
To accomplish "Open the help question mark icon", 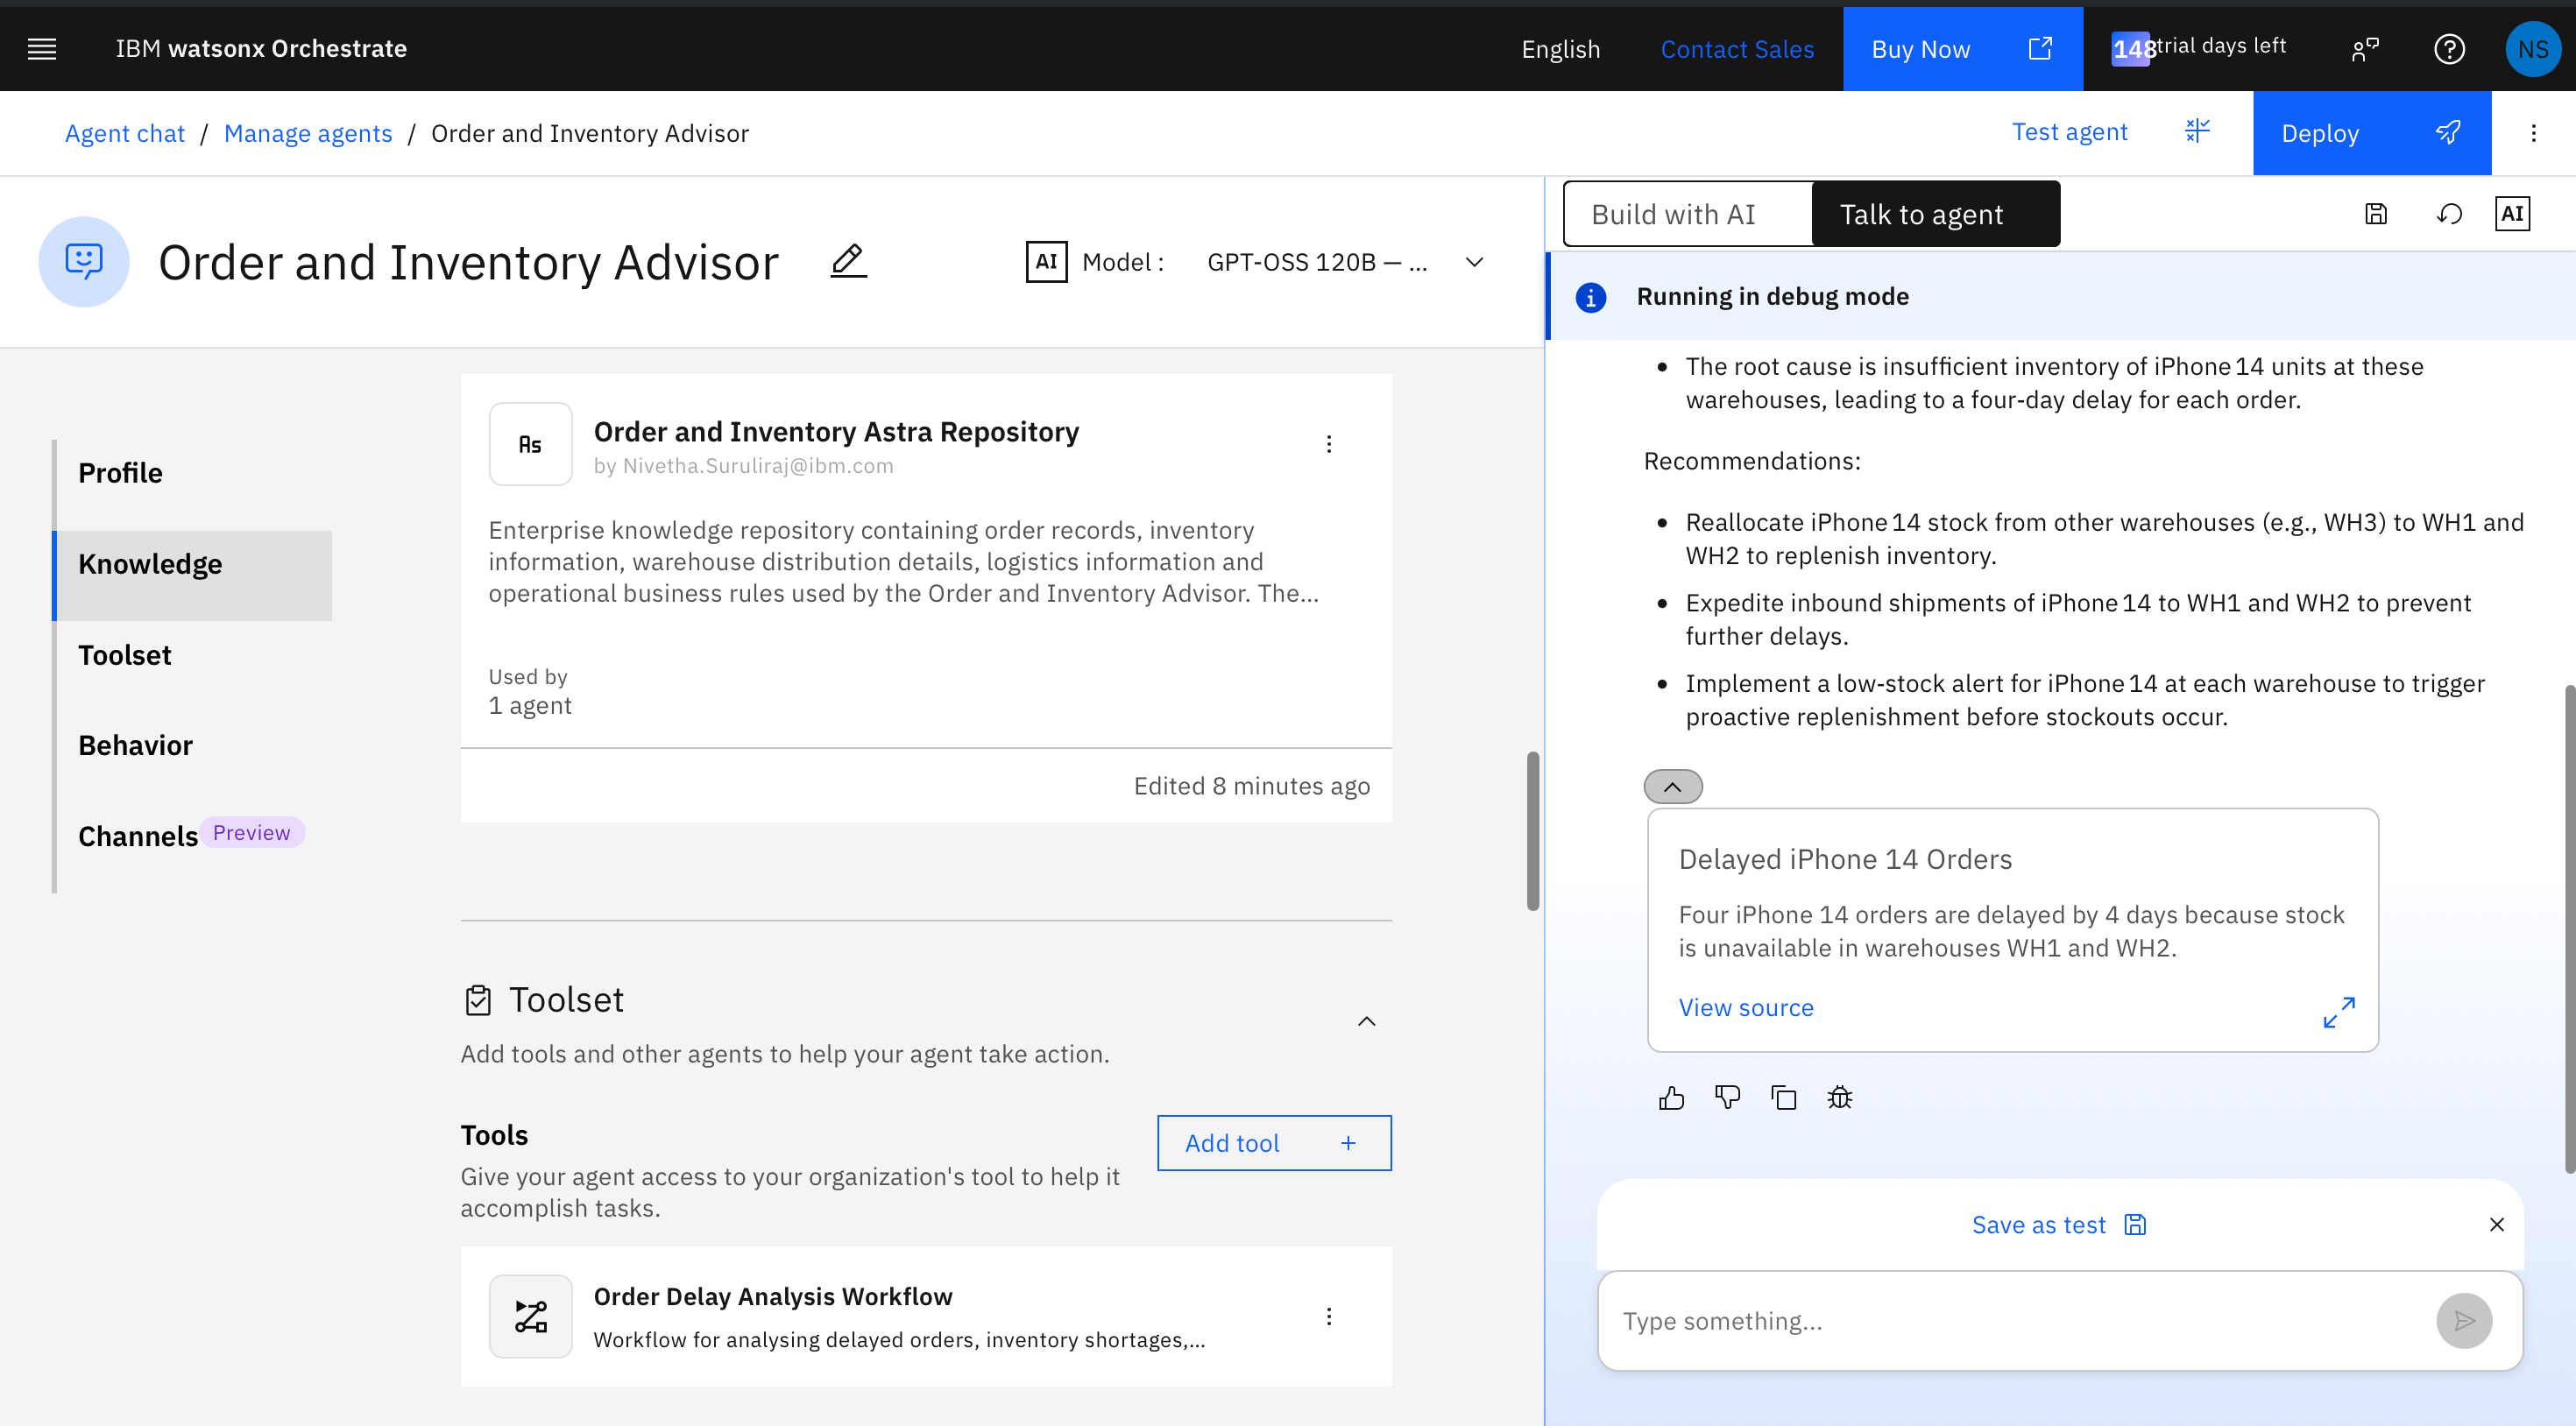I will coord(2449,49).
